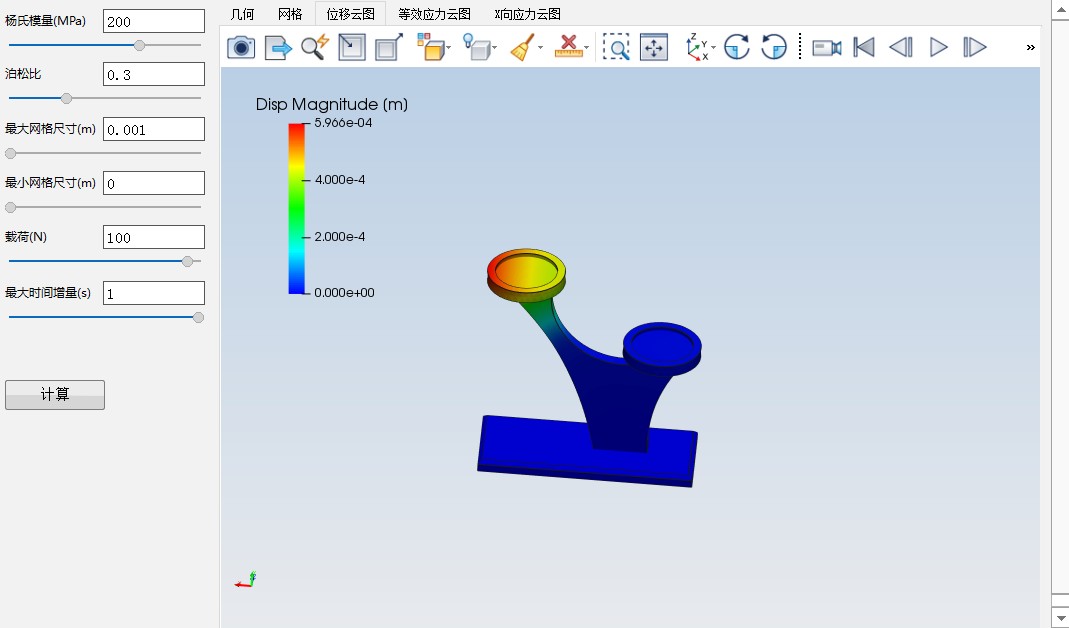Click the legend value '2.000e-4'

(x=340, y=237)
